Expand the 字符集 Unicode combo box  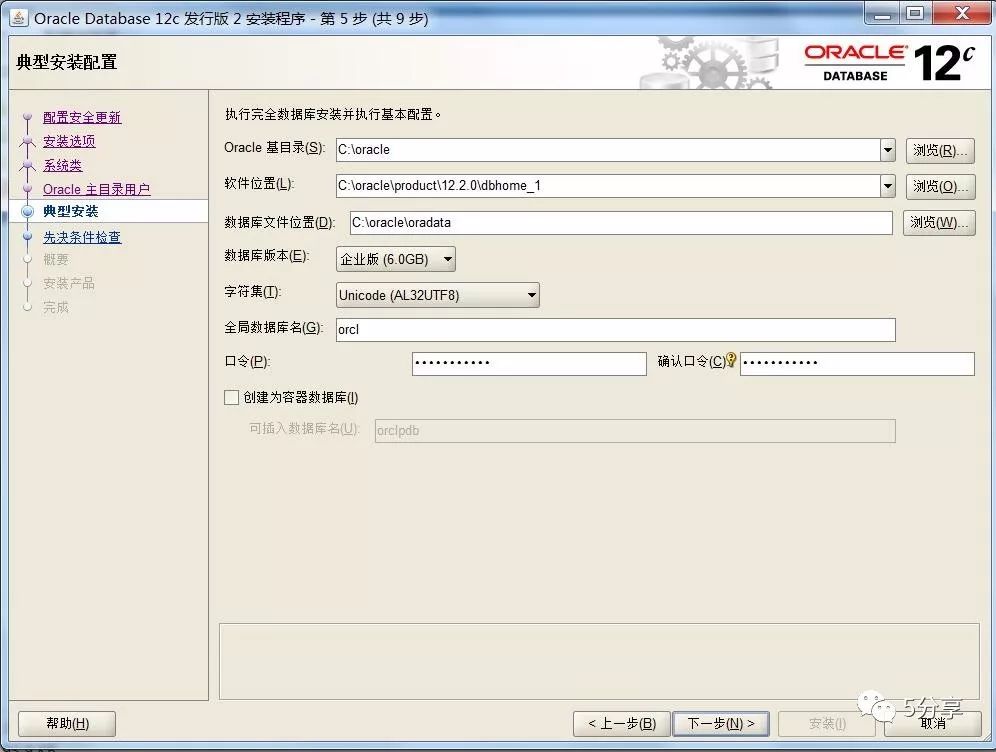click(438, 295)
